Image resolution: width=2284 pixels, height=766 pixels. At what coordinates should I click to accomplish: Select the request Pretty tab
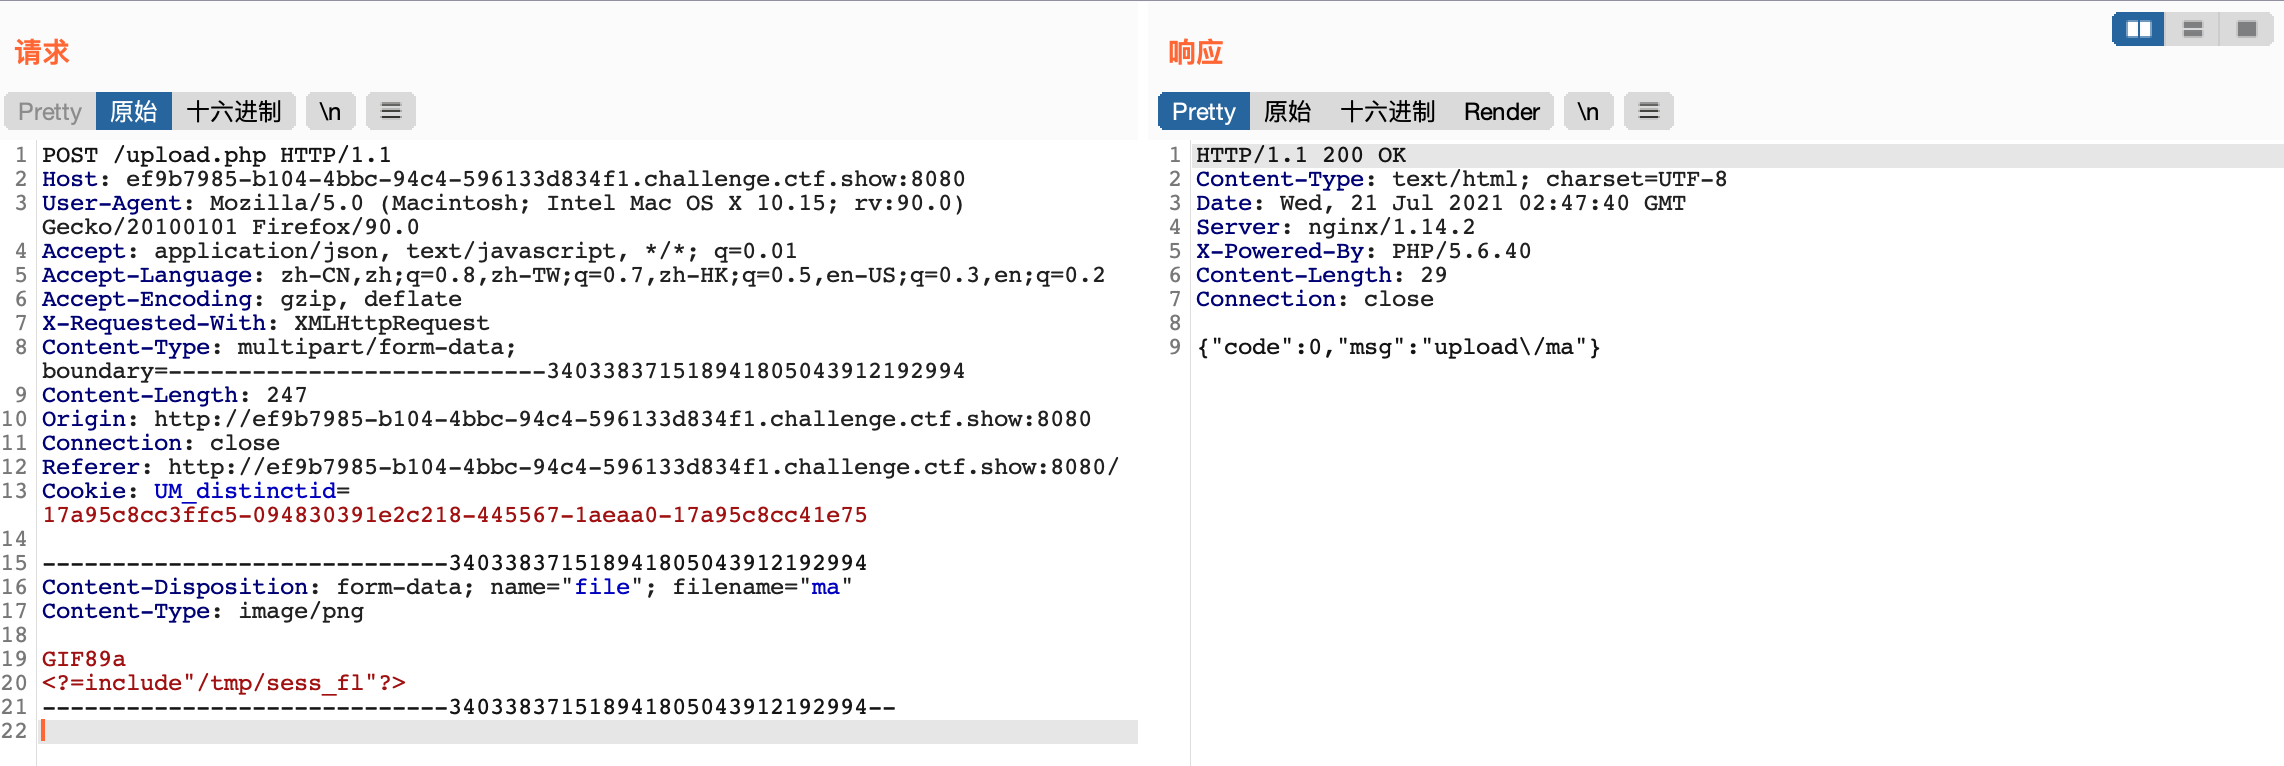[50, 111]
